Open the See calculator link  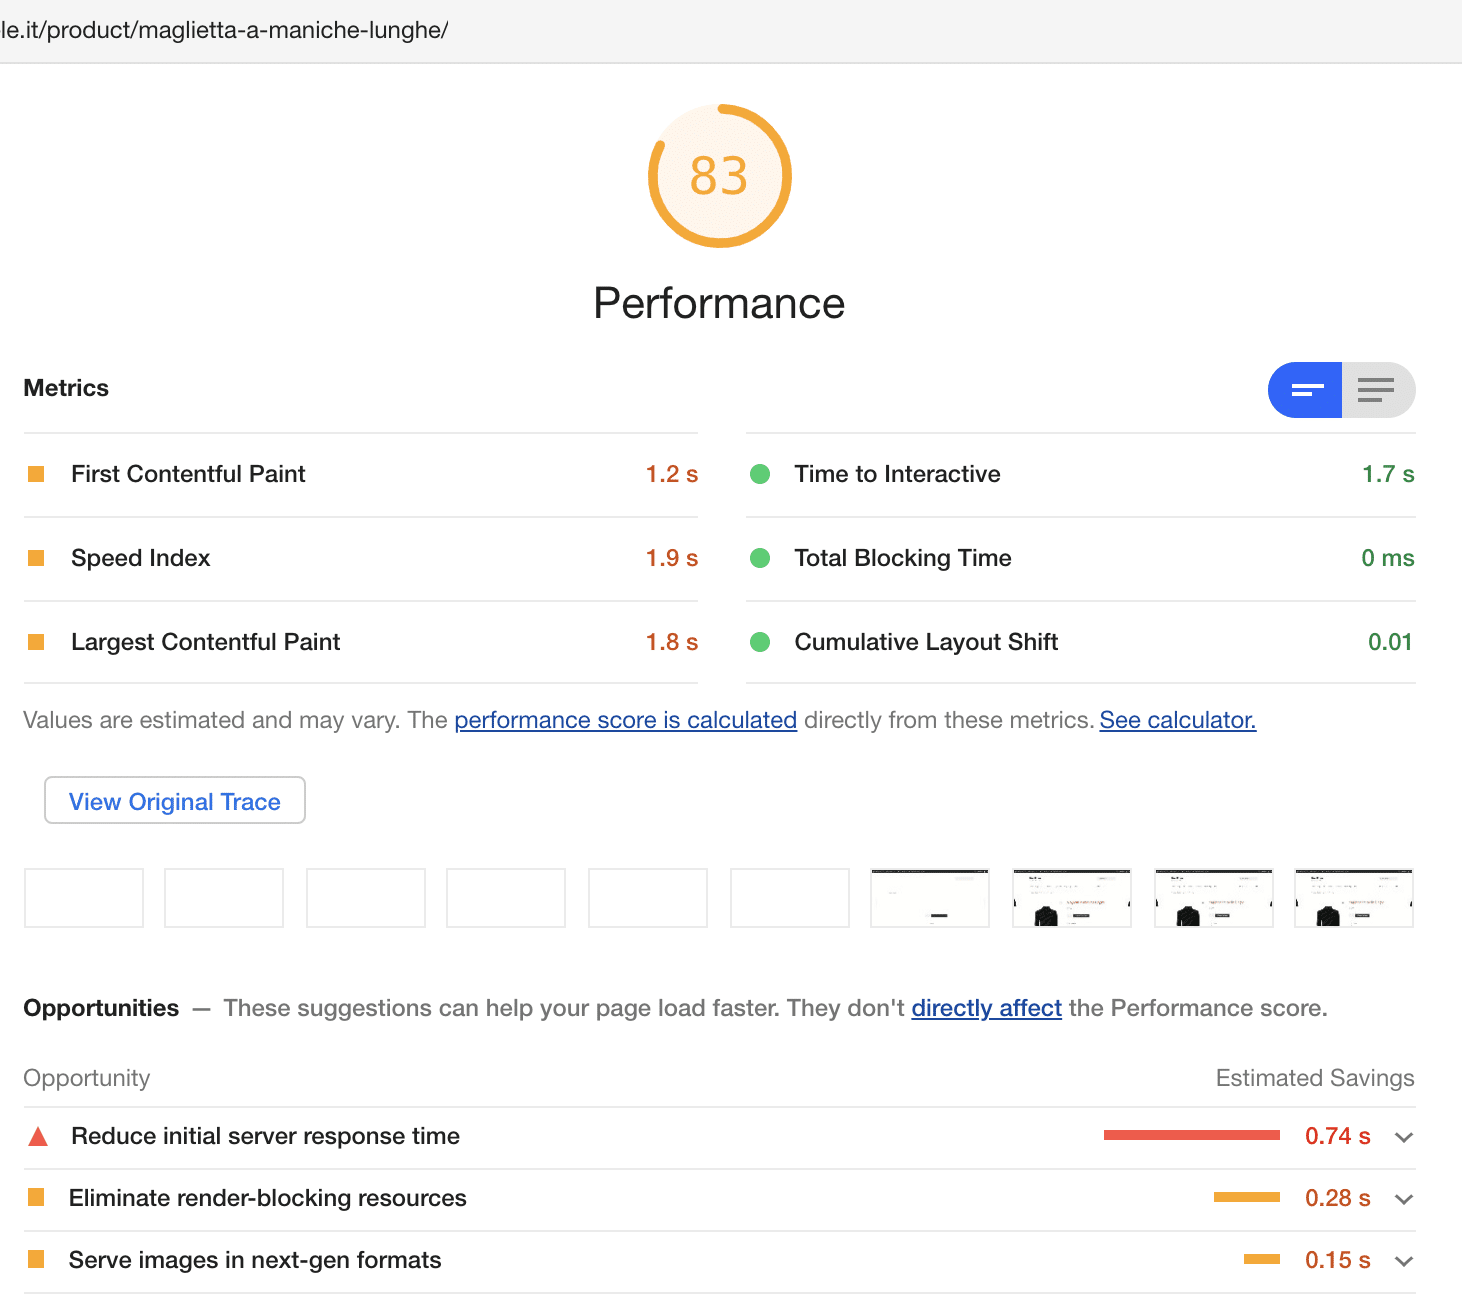[x=1176, y=720]
